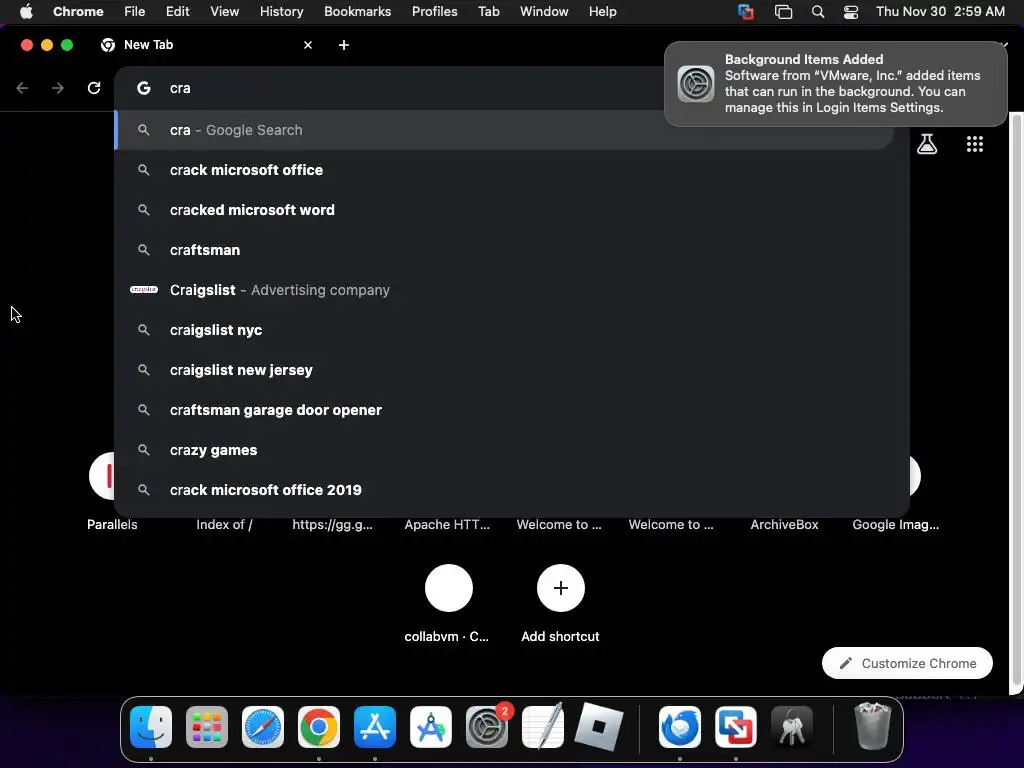Viewport: 1024px width, 768px height.
Task: Pick the 'craftsman' suggestion
Action: point(512,250)
